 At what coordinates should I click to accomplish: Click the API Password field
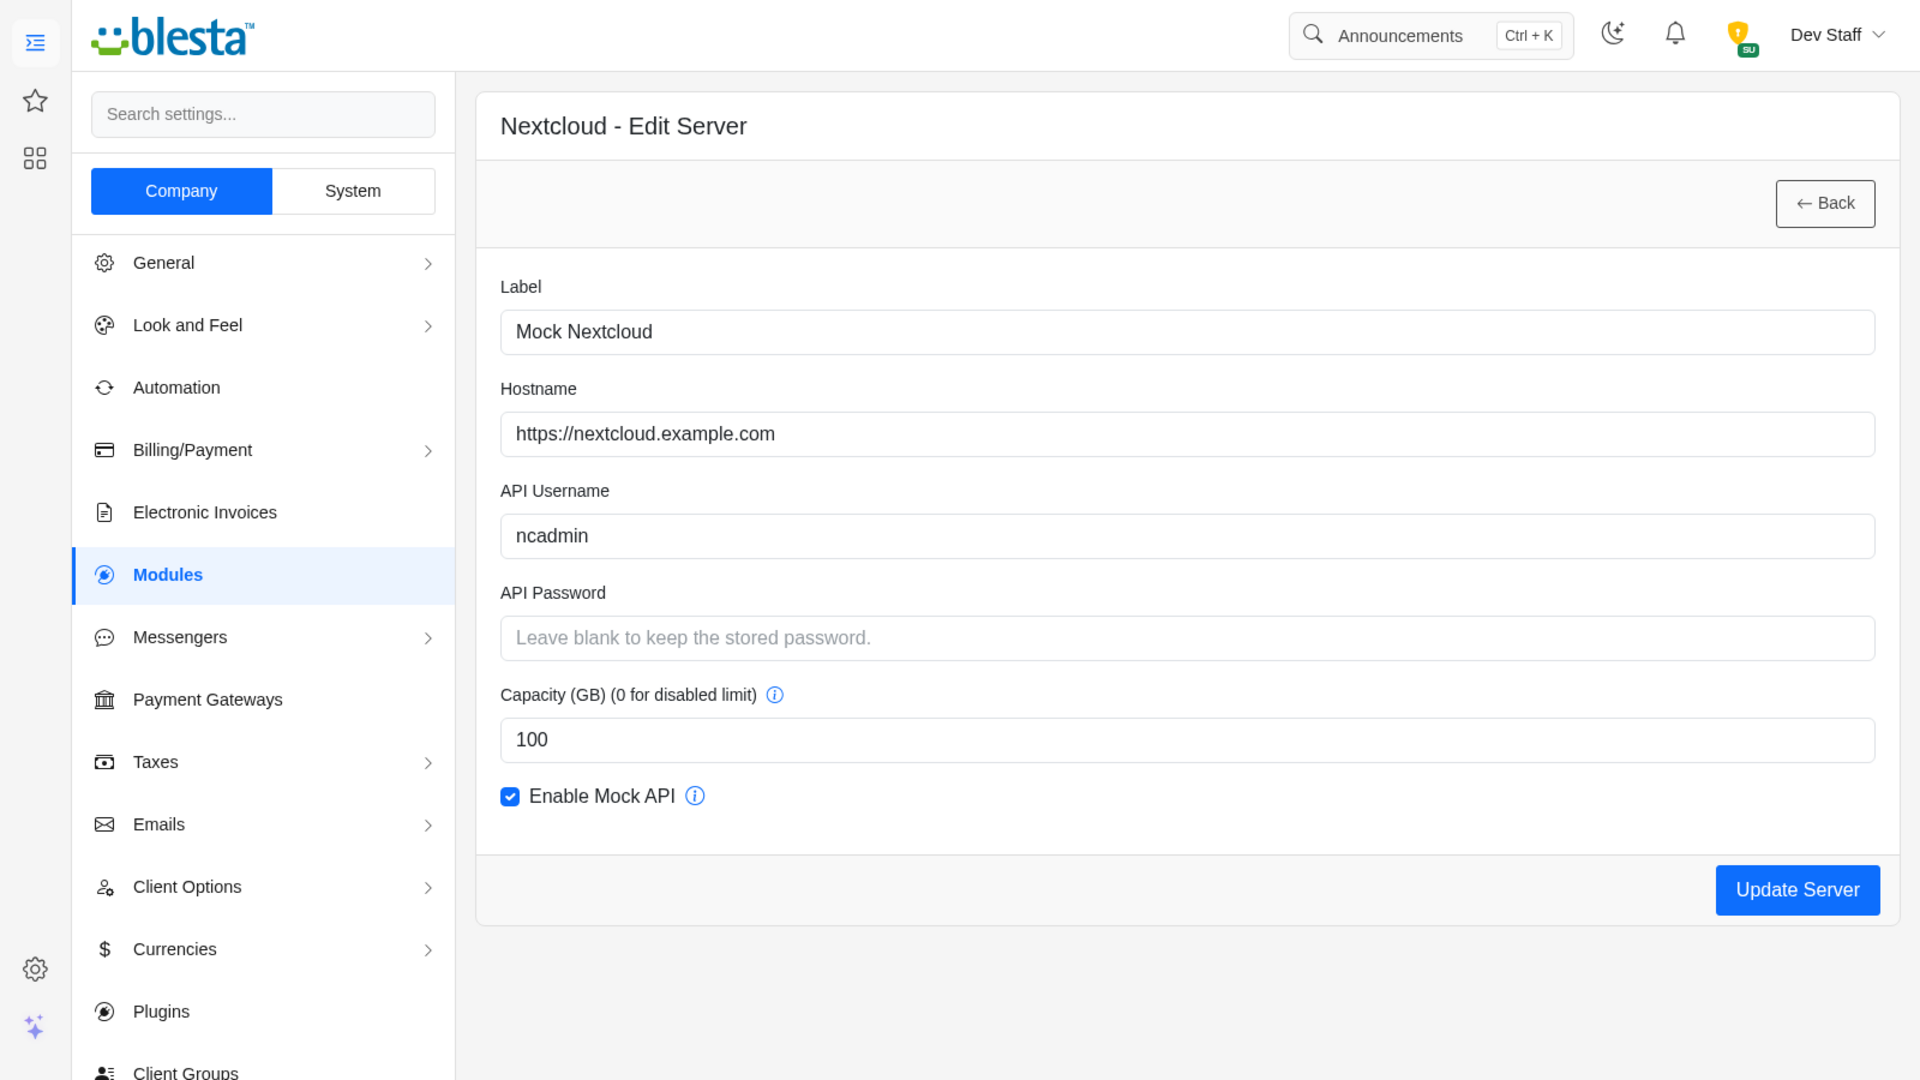1187,638
